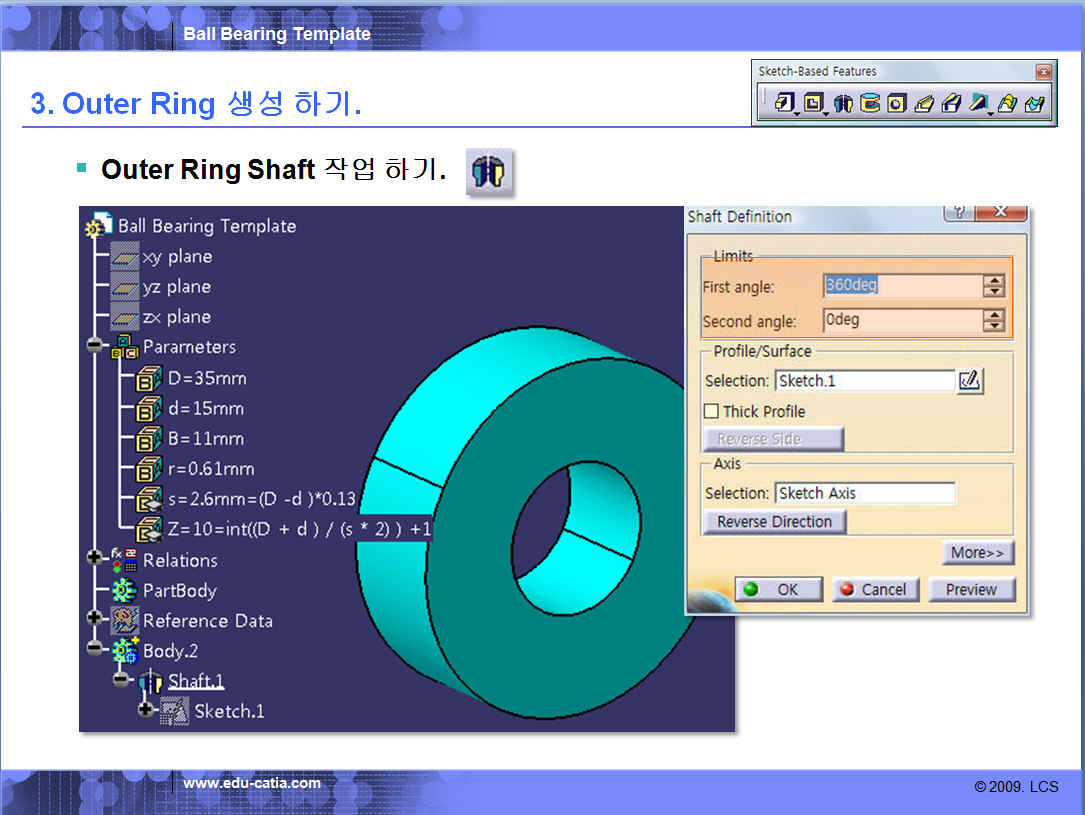Select the D=35mm parameter

206,379
